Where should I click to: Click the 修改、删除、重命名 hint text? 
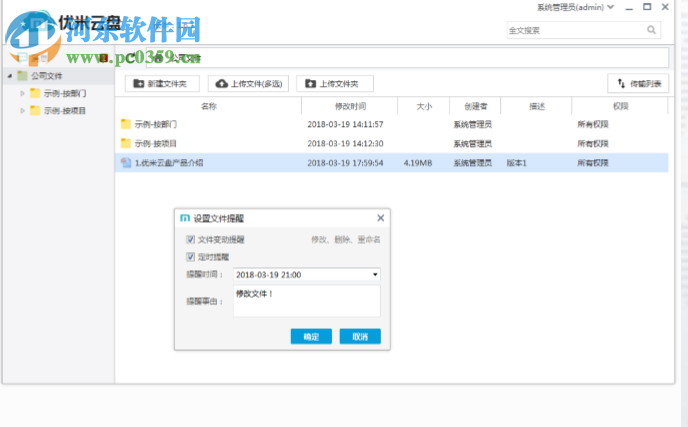pyautogui.click(x=346, y=240)
